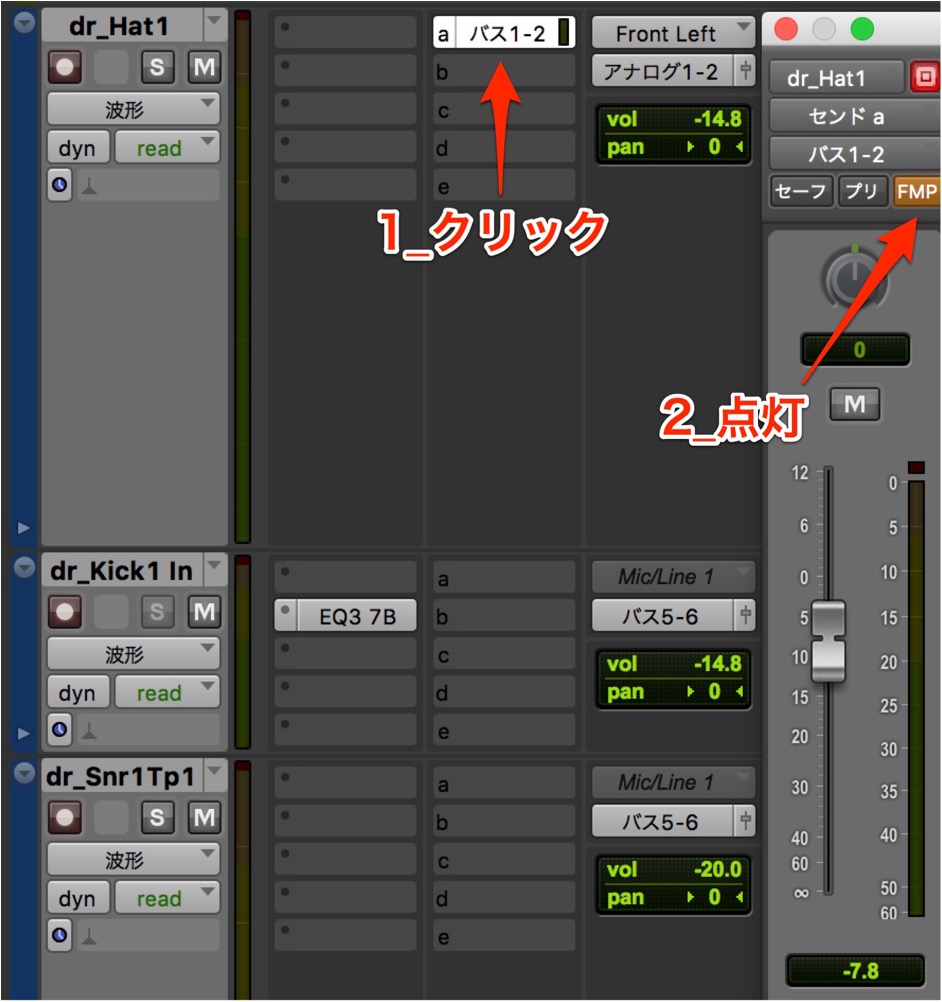Expand playlist triangle of dr_Kick1 In track

pos(23,733)
